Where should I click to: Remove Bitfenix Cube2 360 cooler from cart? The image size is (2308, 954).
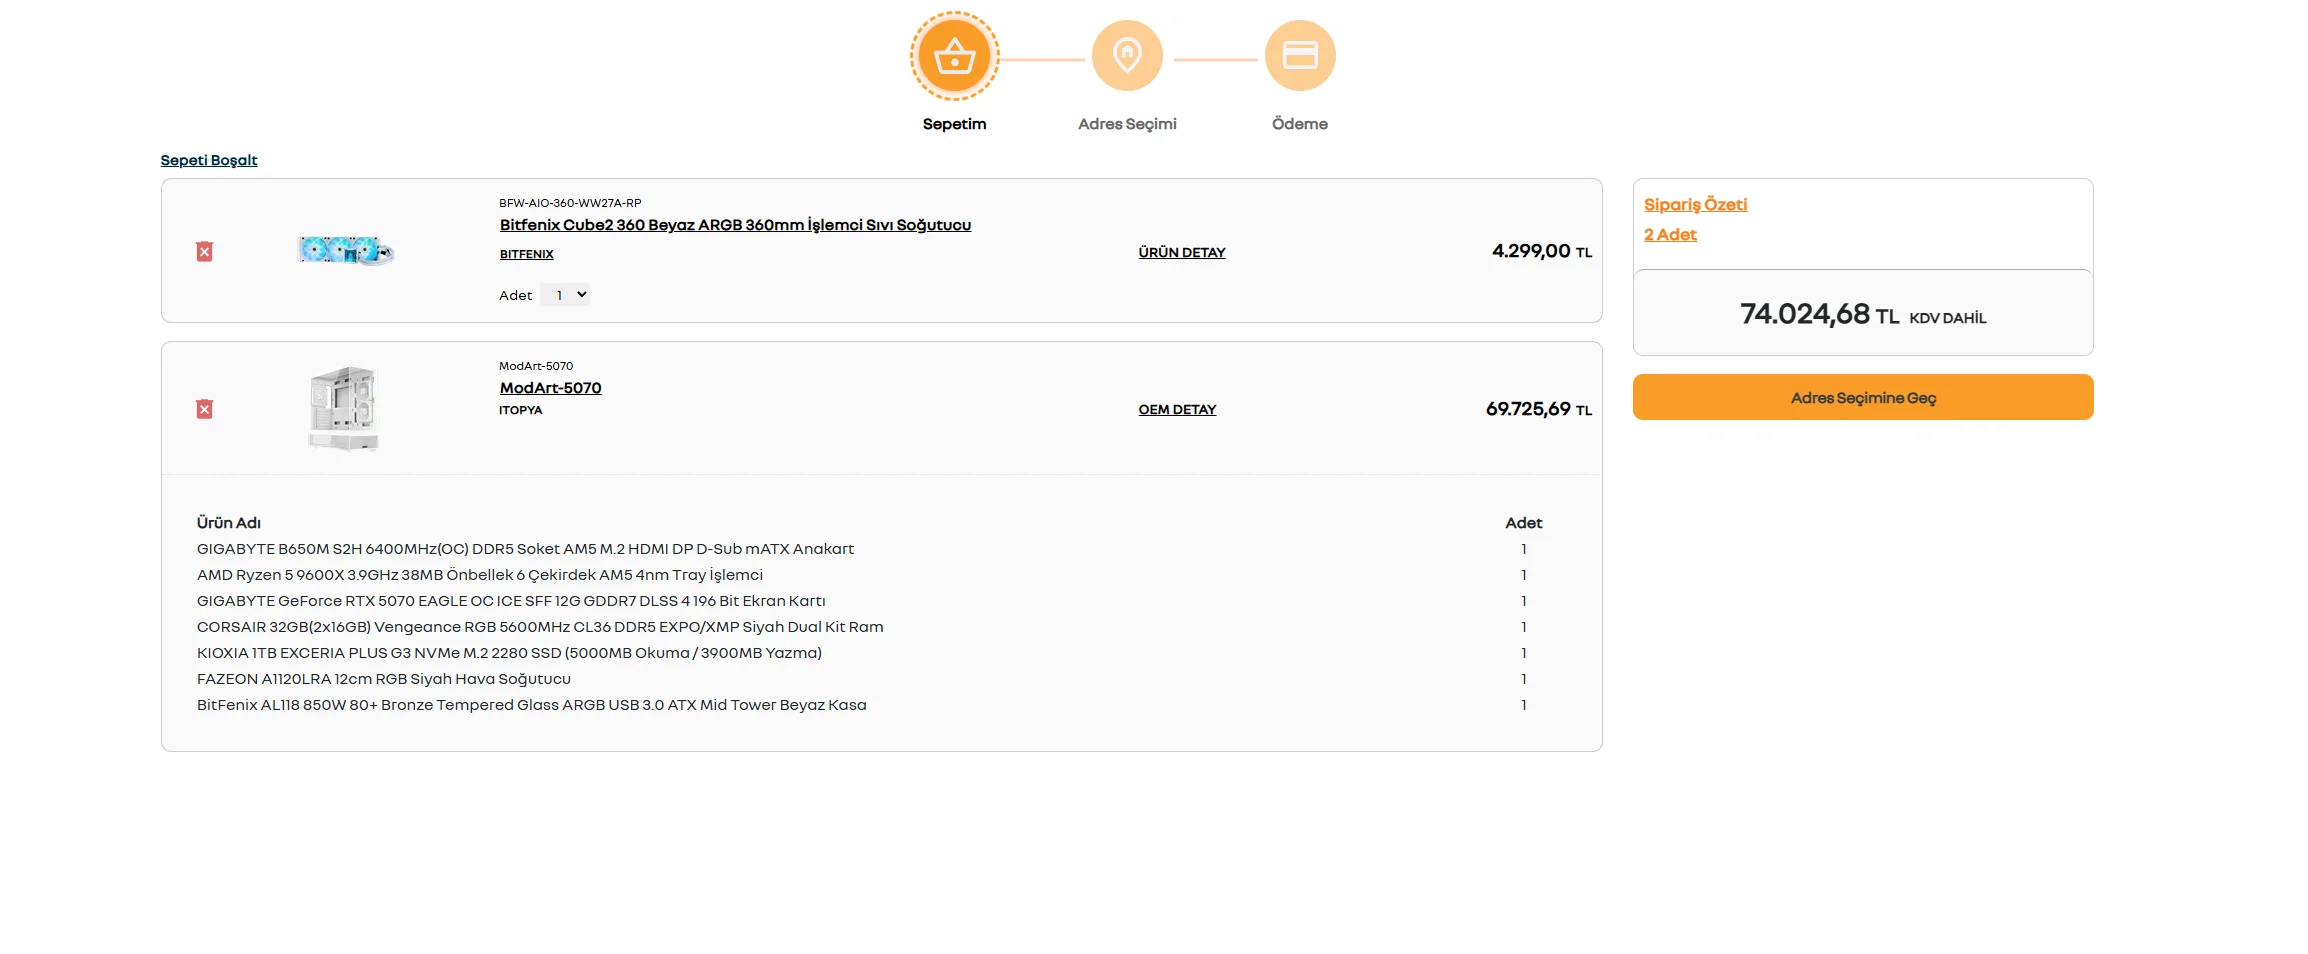pos(204,251)
